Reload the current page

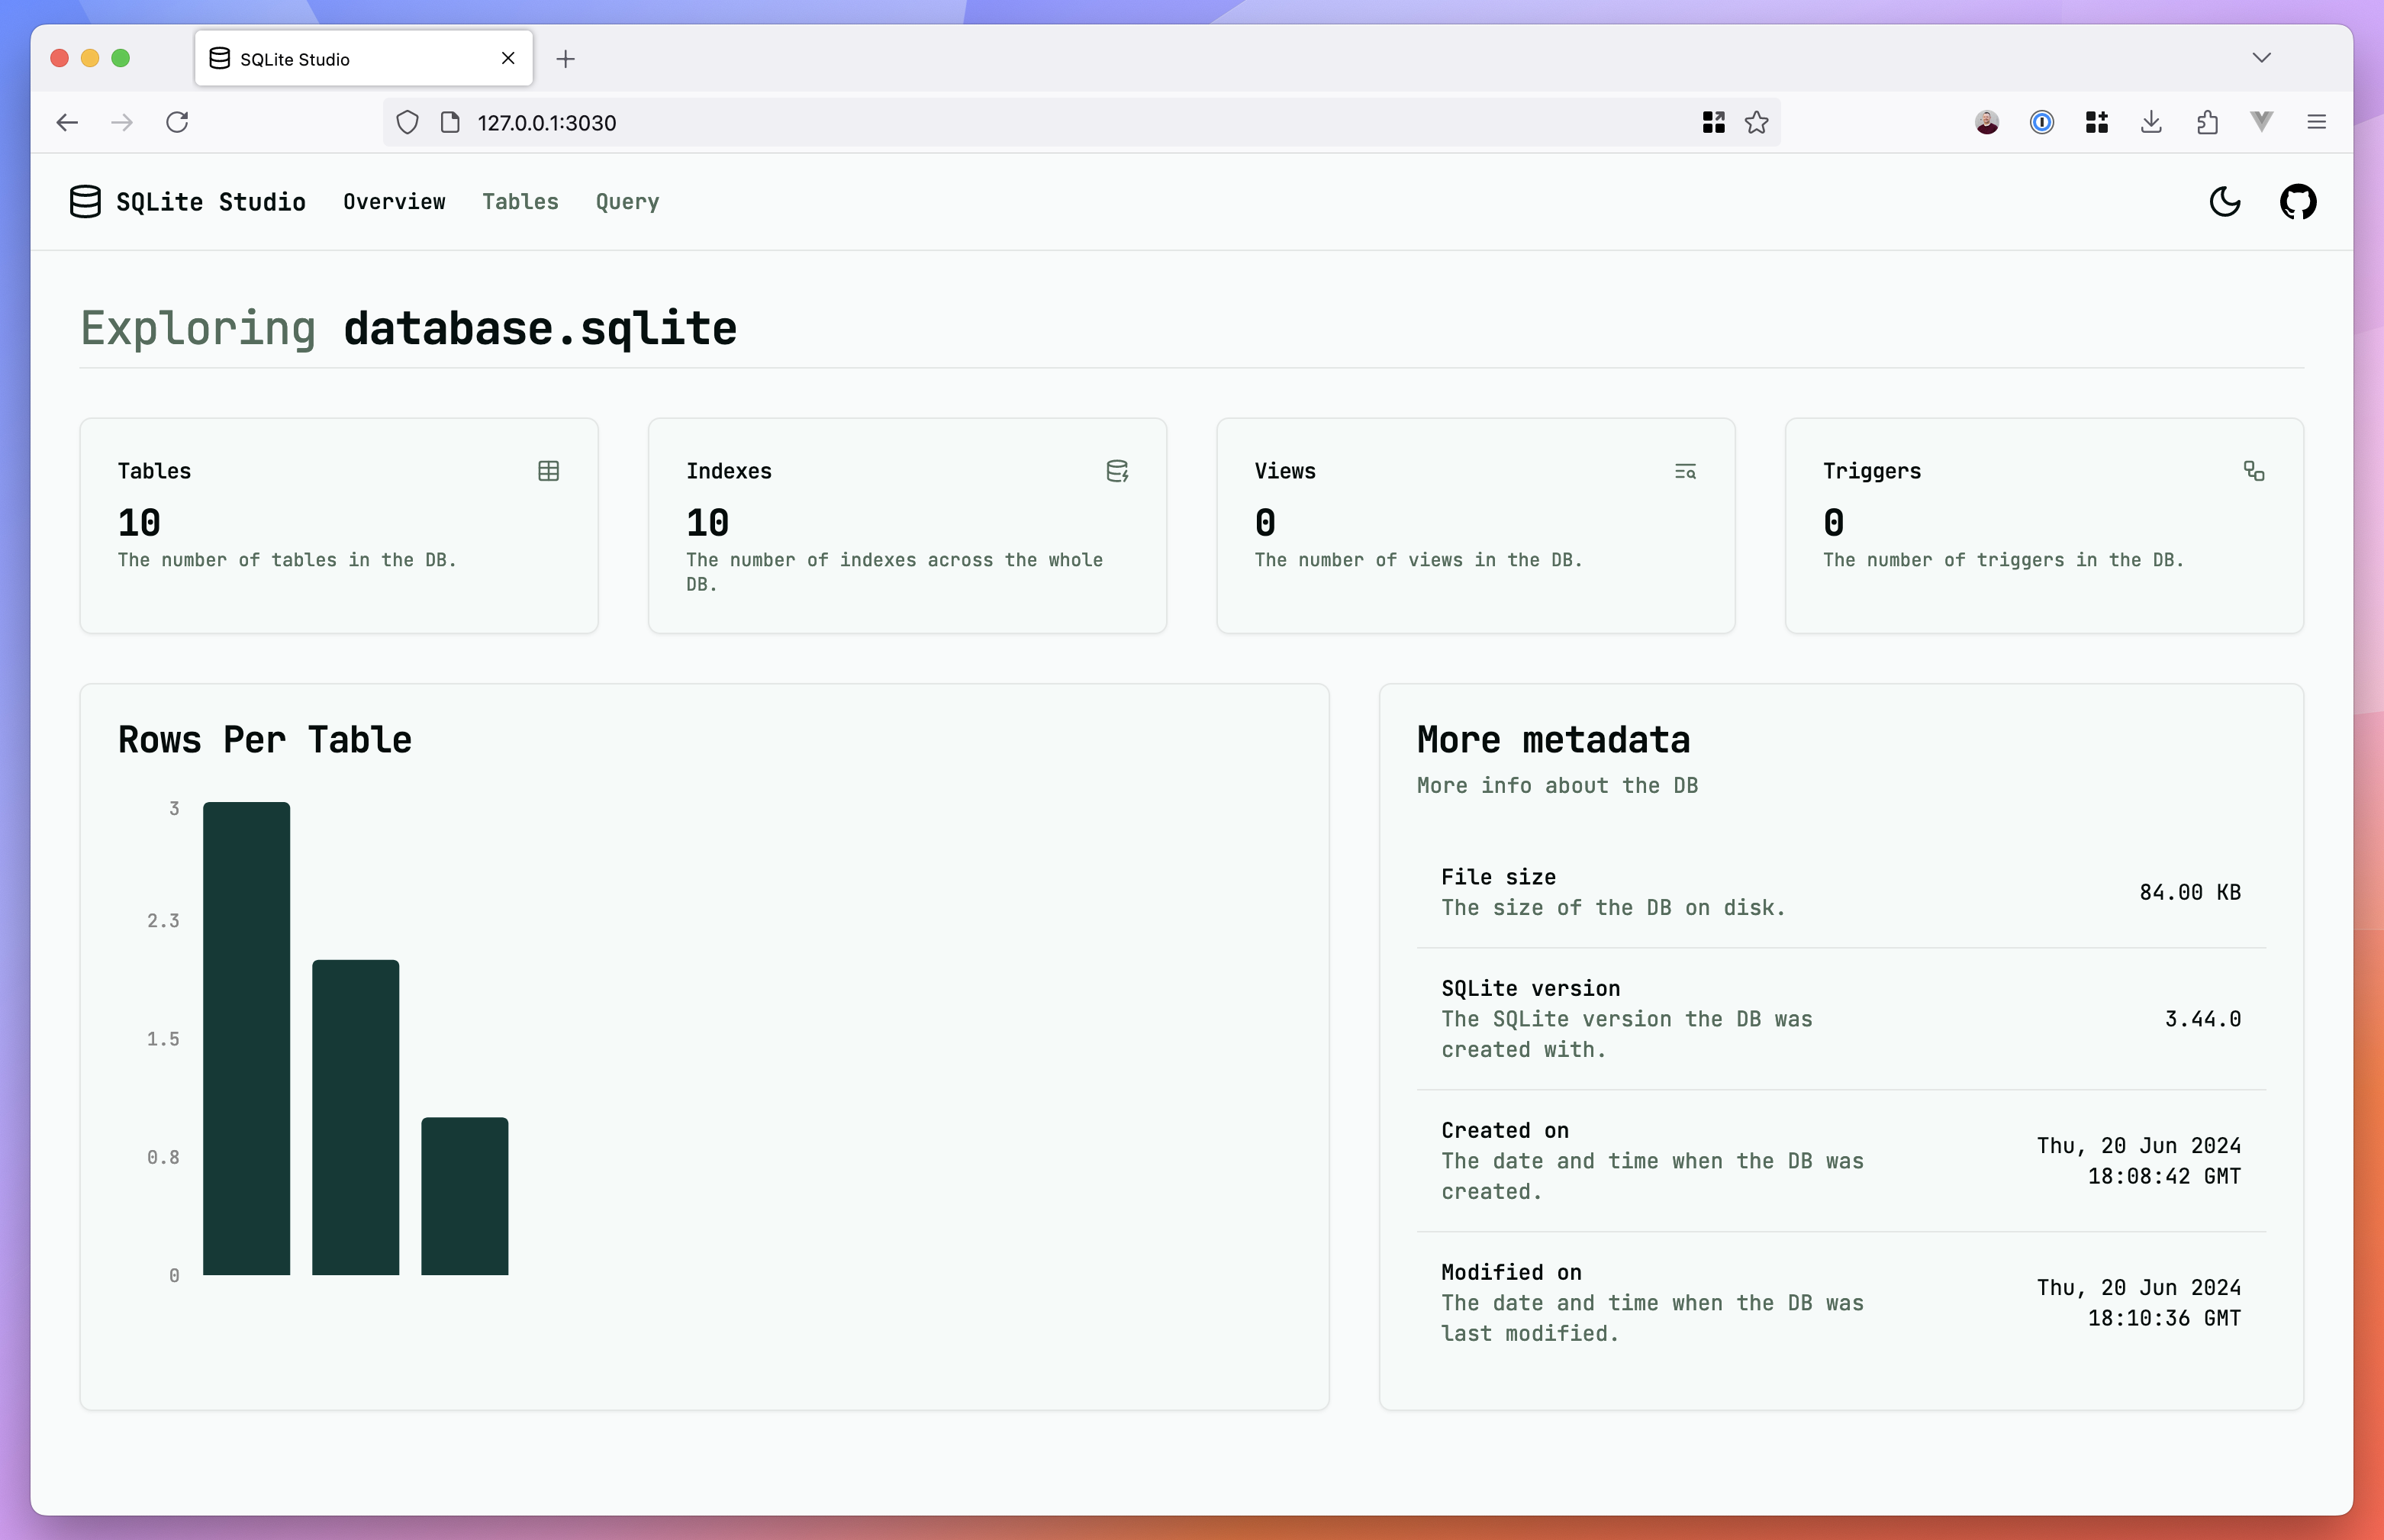[178, 122]
